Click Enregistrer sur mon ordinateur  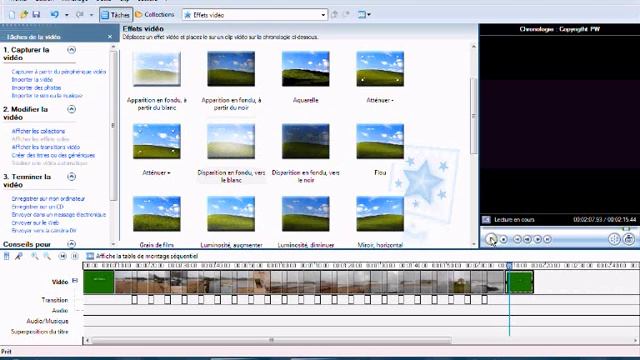(48, 199)
